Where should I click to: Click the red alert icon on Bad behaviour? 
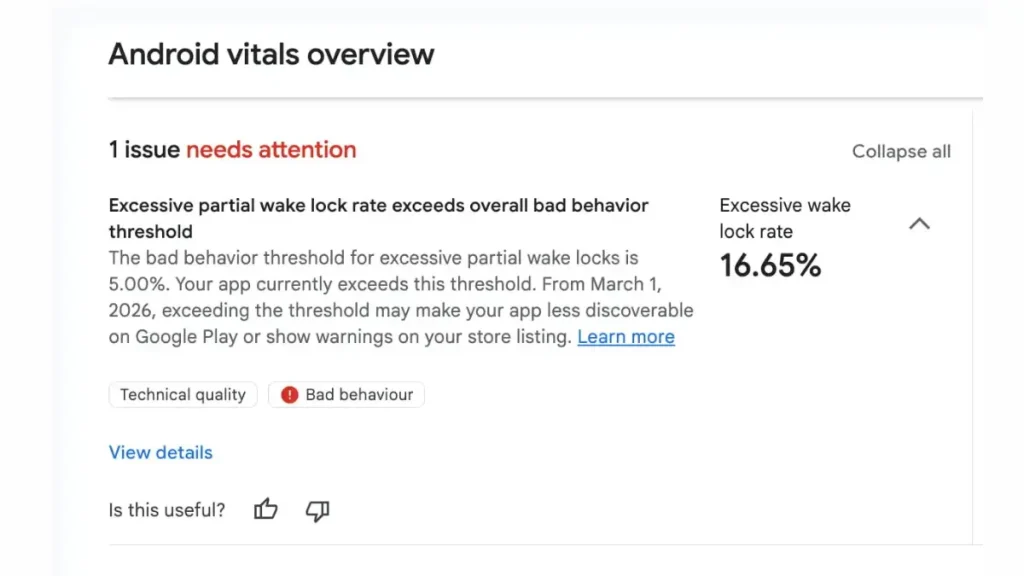(x=290, y=395)
